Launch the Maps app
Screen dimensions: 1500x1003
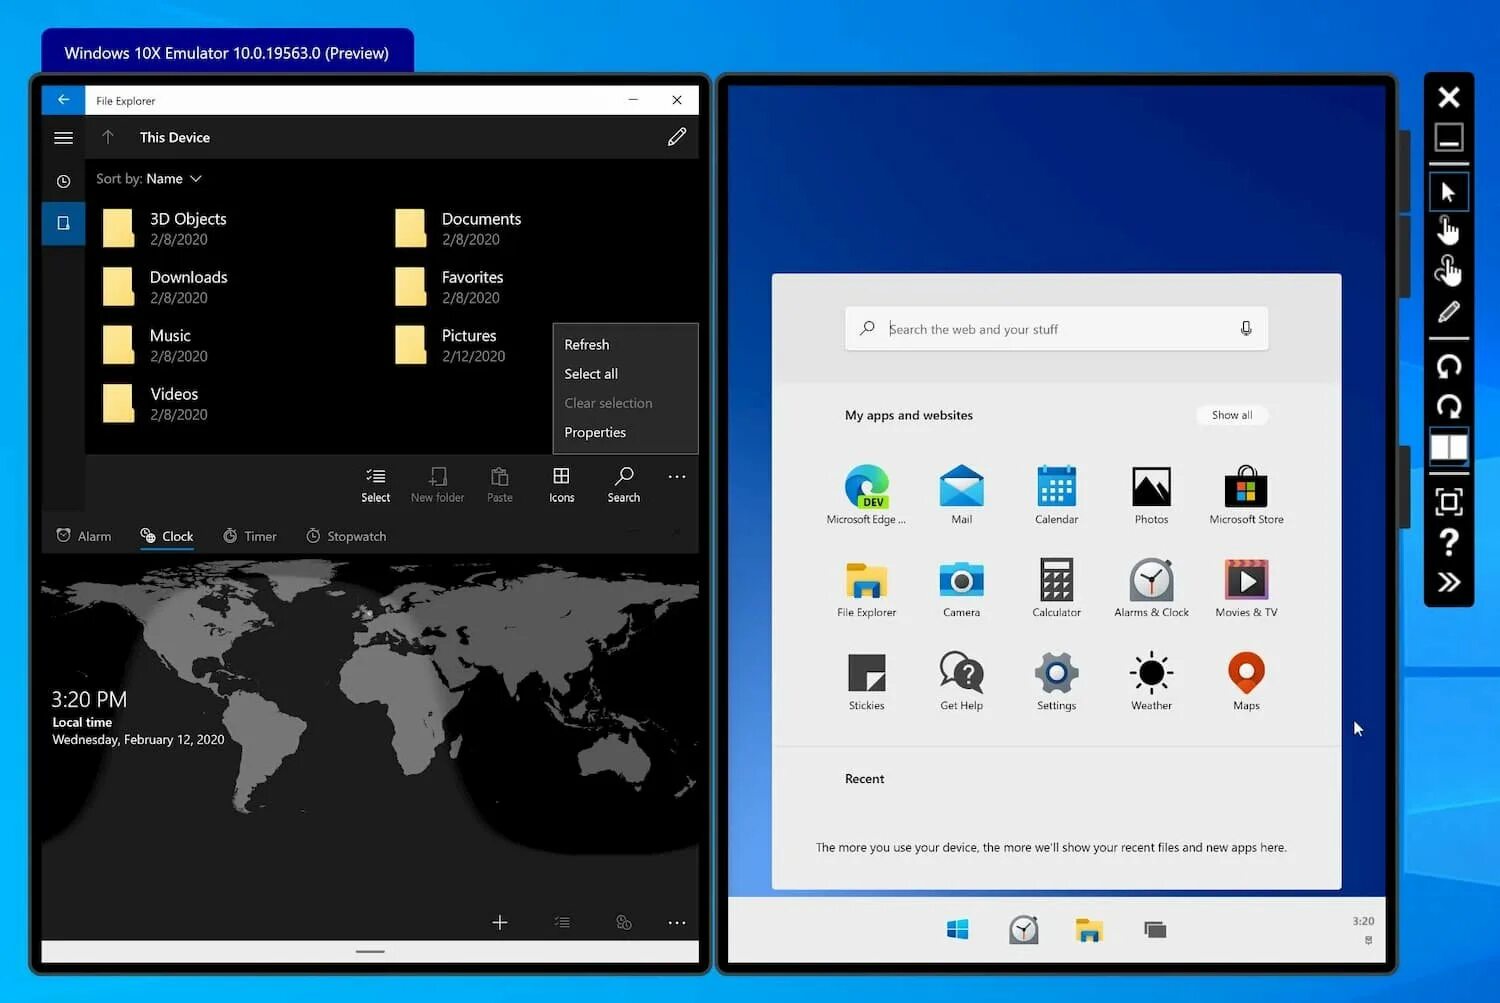pos(1247,681)
